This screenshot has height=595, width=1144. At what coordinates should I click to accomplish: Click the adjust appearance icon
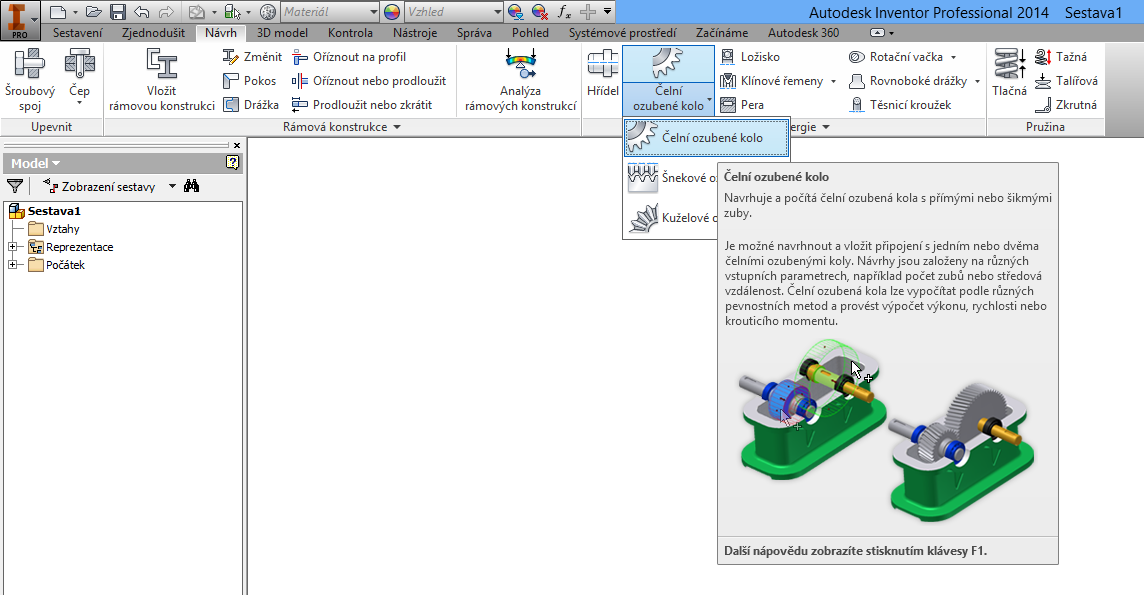[515, 12]
